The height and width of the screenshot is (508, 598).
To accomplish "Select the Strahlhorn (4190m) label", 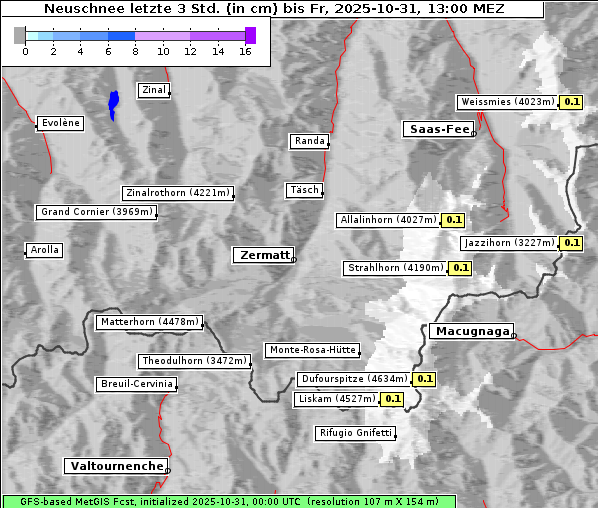I will [395, 268].
